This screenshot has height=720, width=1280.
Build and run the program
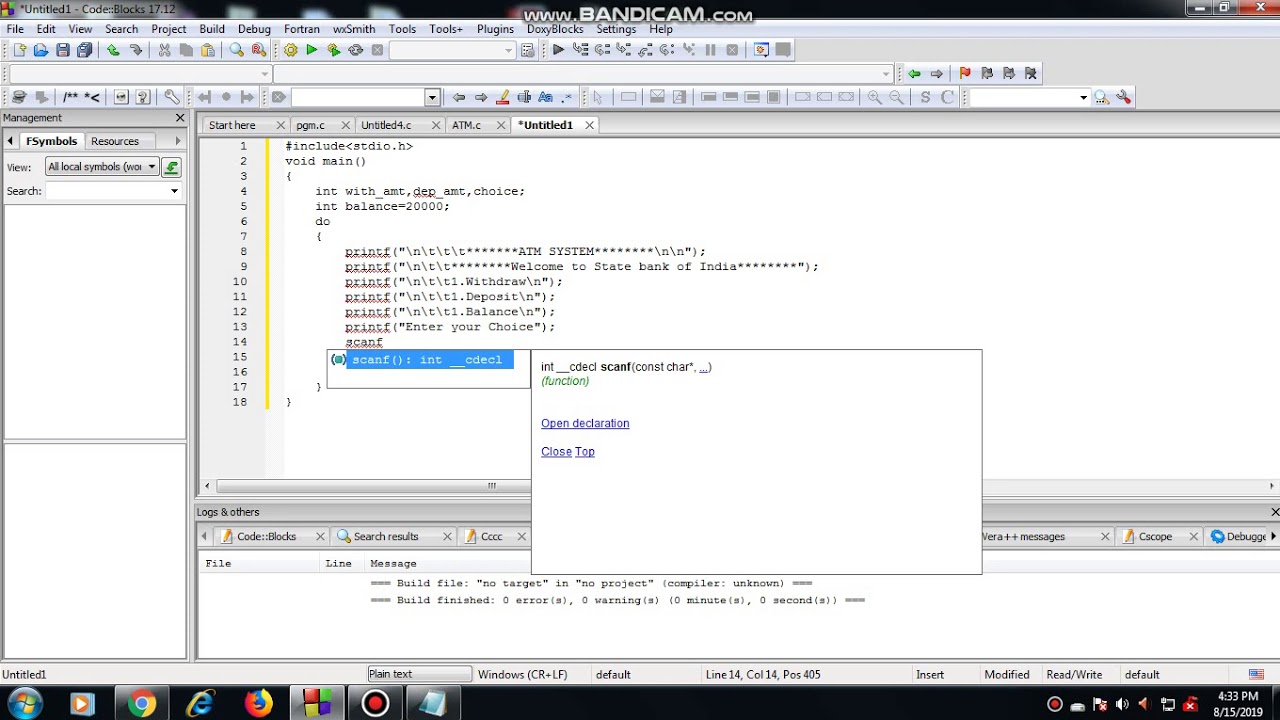(334, 50)
